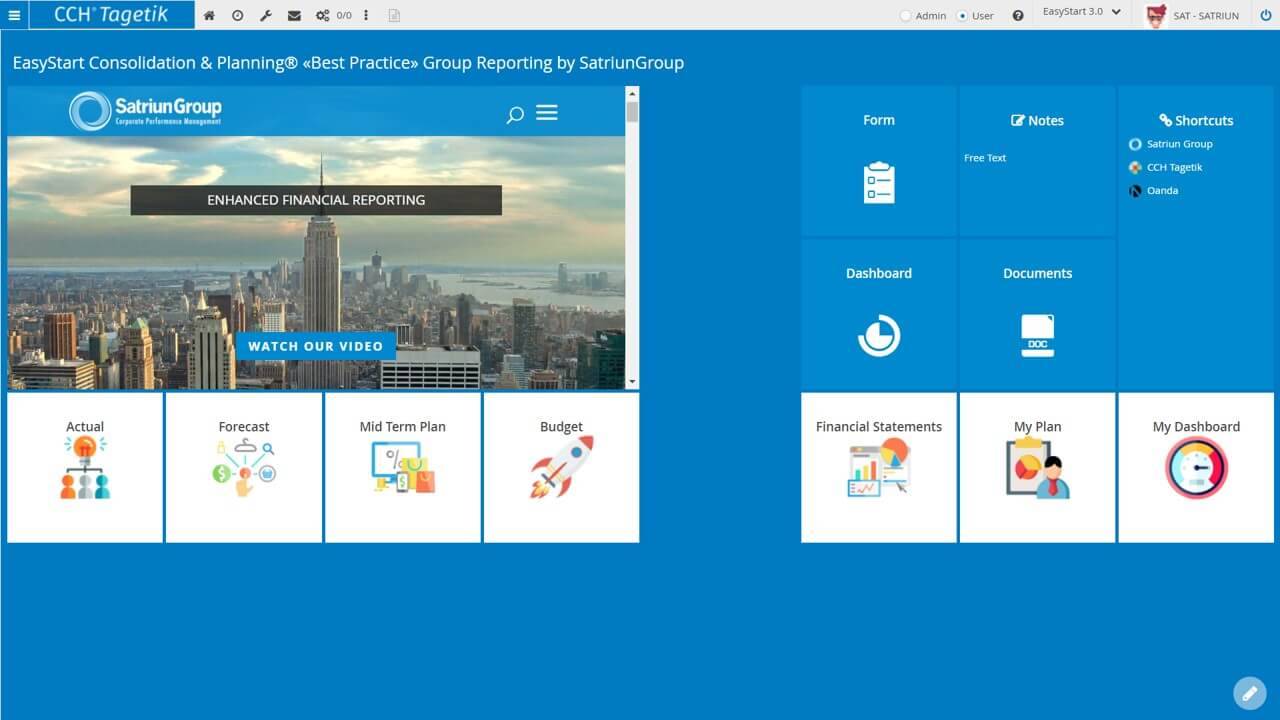Screen dimensions: 1280x720
Task: Click the gears process monitor icon
Action: click(323, 16)
